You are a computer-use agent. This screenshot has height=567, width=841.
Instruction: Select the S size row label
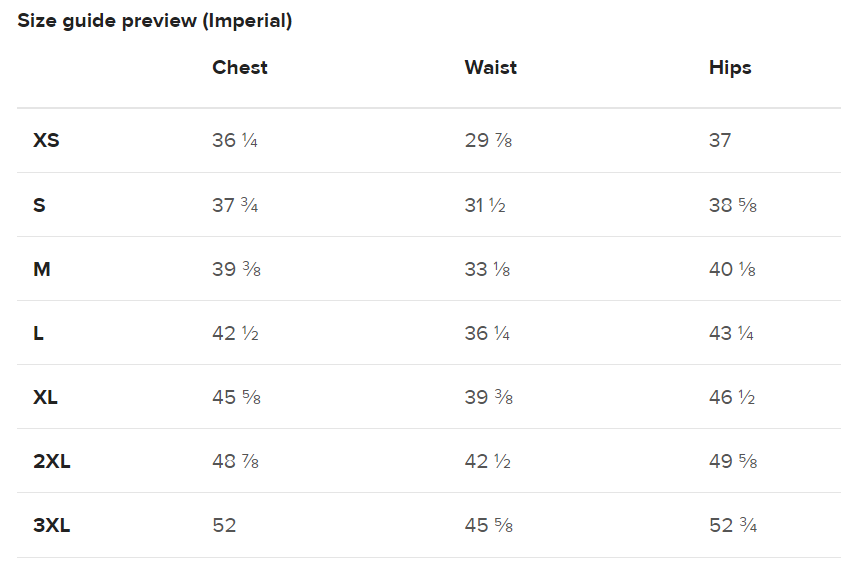pos(39,205)
